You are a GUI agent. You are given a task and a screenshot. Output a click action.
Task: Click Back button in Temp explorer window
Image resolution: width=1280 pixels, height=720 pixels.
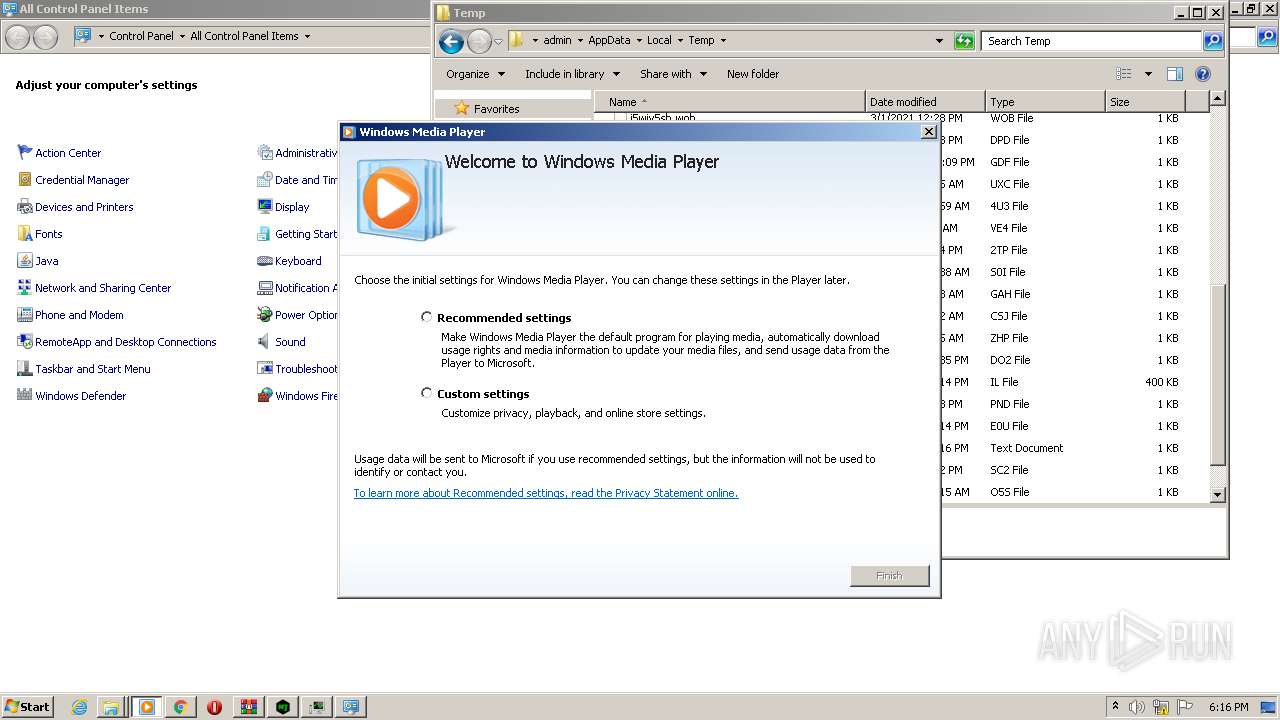pyautogui.click(x=451, y=41)
